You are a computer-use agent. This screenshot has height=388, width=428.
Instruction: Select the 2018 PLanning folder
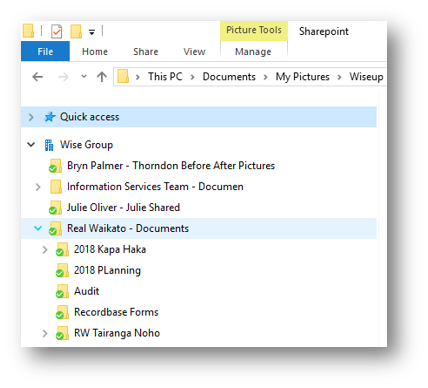(x=107, y=271)
